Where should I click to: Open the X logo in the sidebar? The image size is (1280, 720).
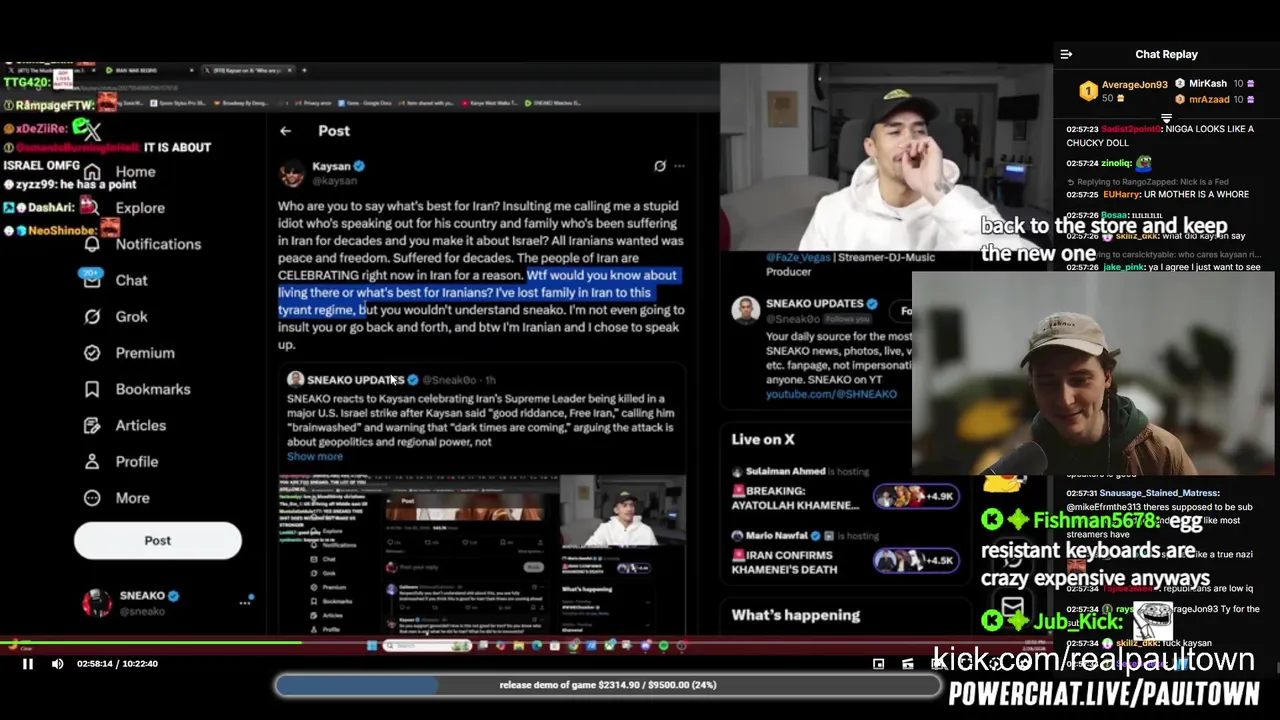[91, 131]
